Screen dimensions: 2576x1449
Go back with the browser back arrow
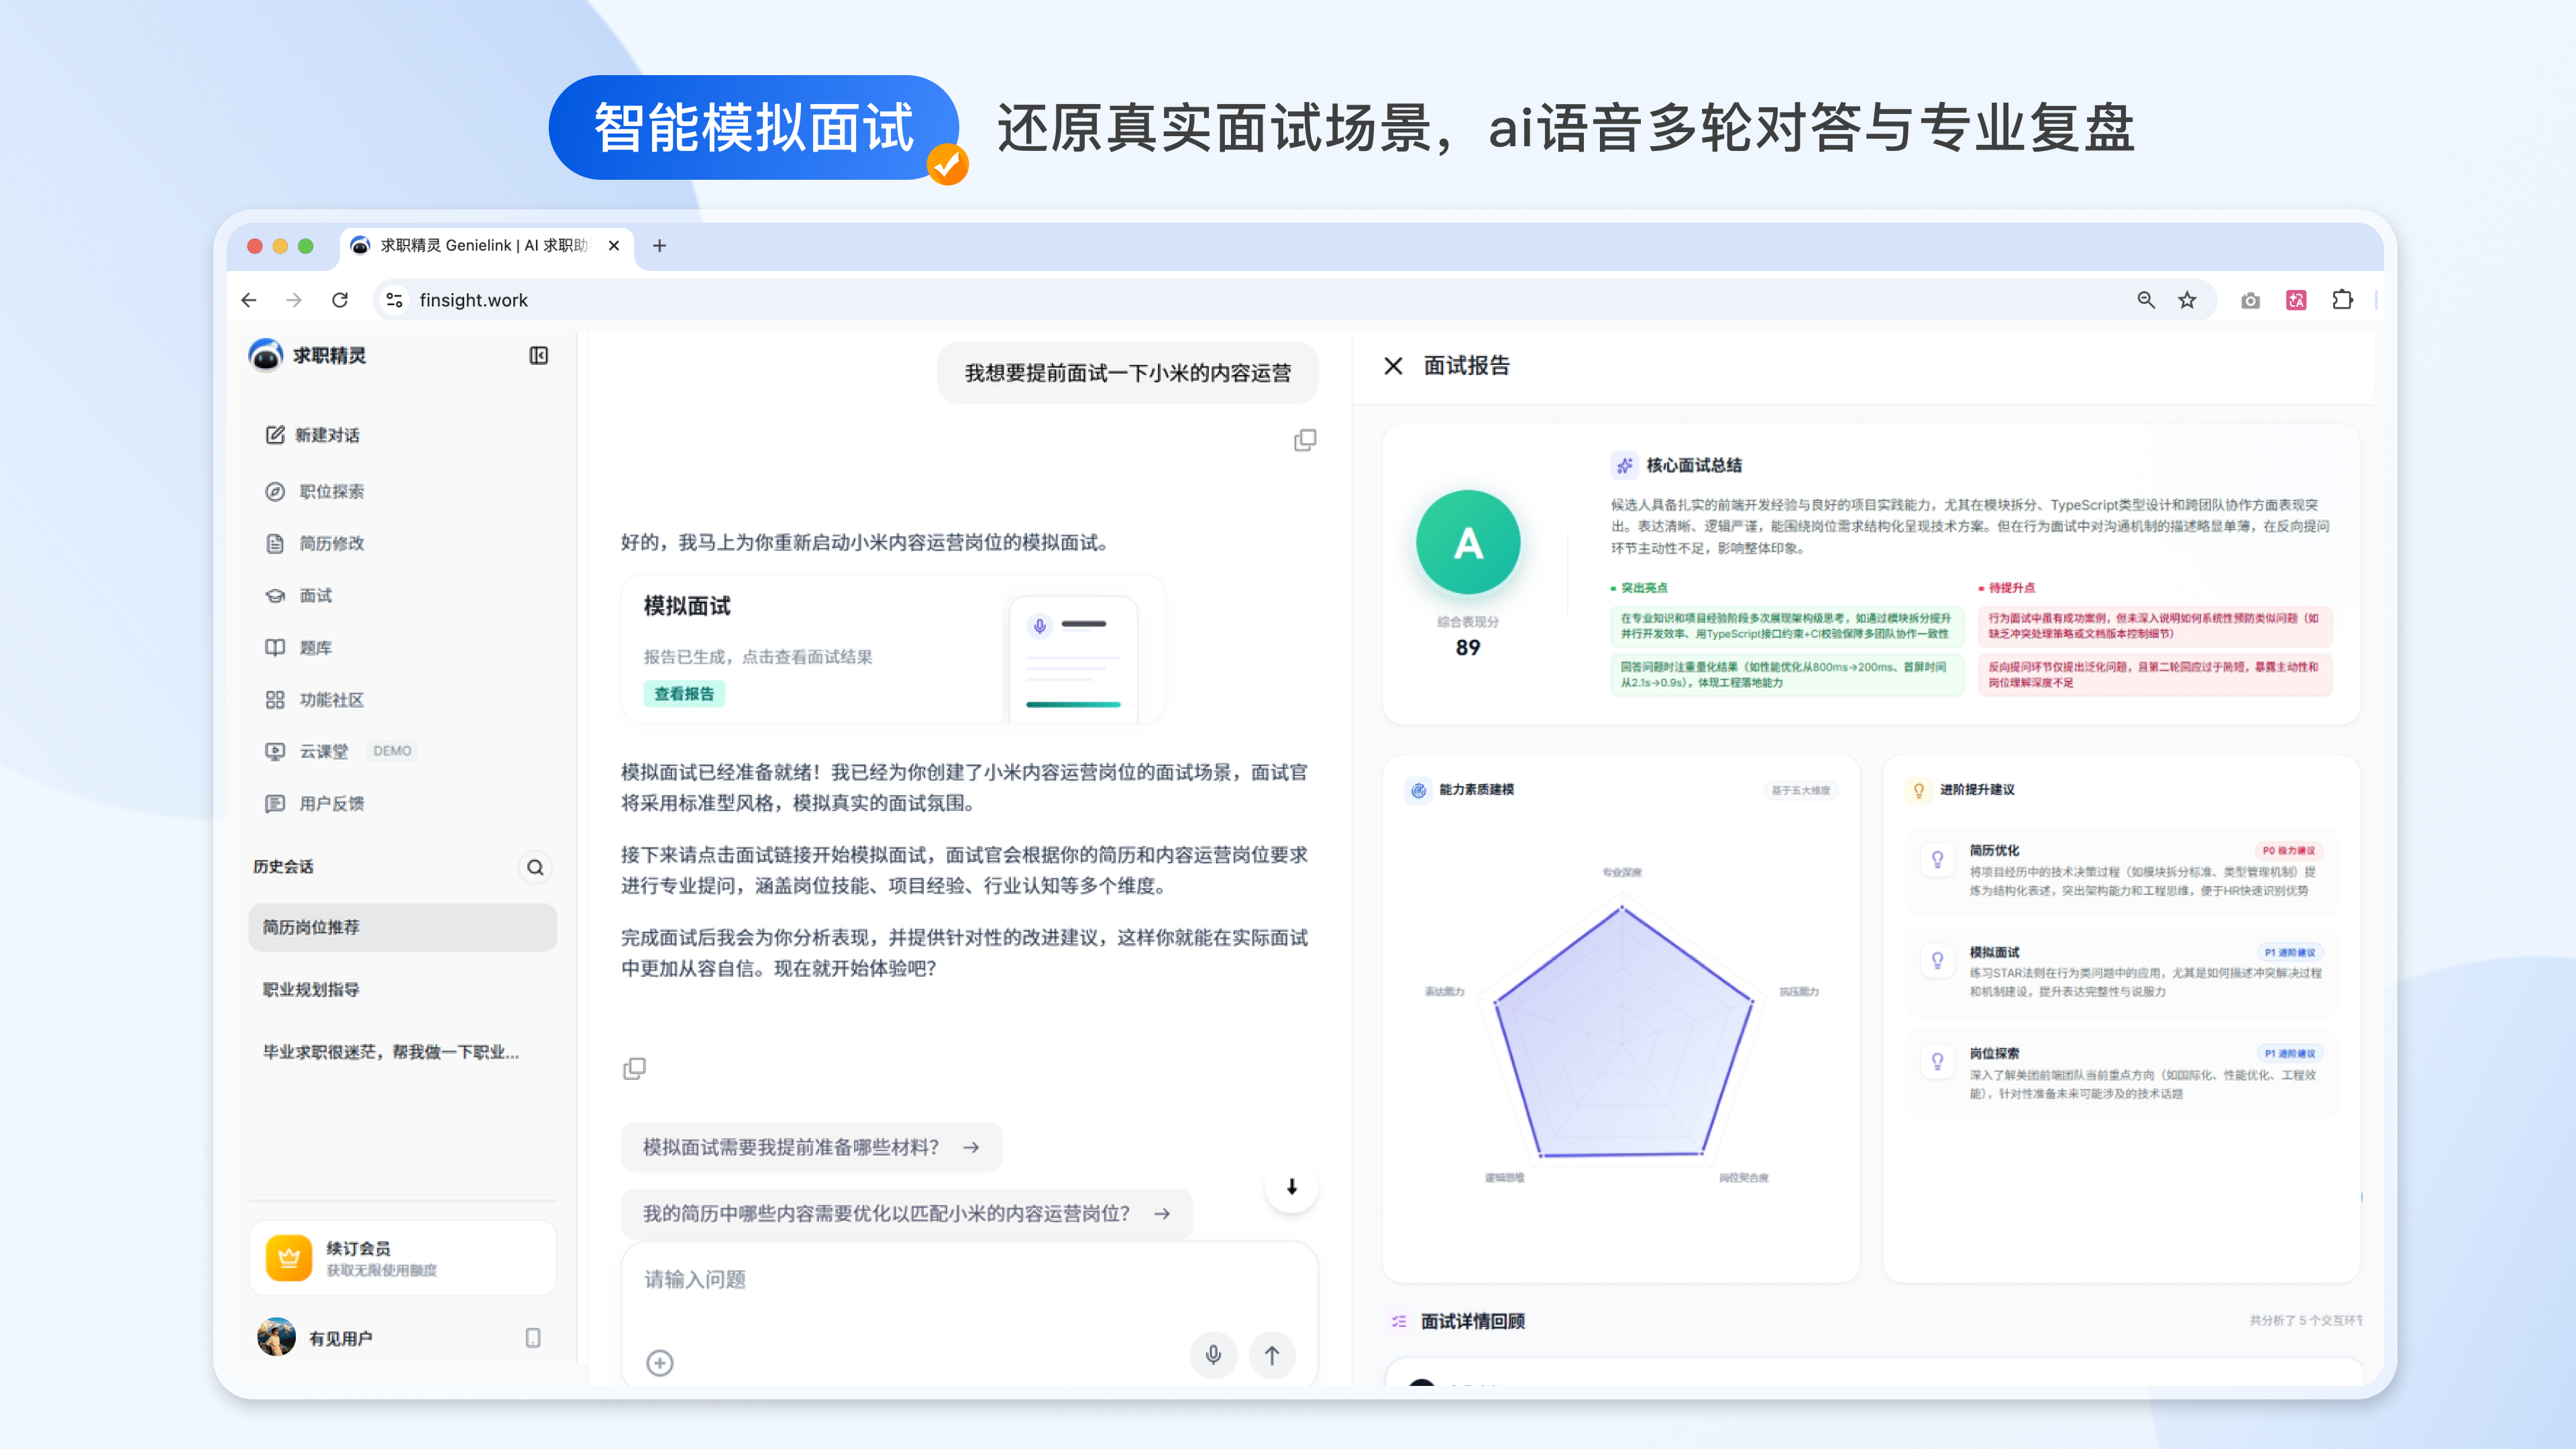click(249, 300)
